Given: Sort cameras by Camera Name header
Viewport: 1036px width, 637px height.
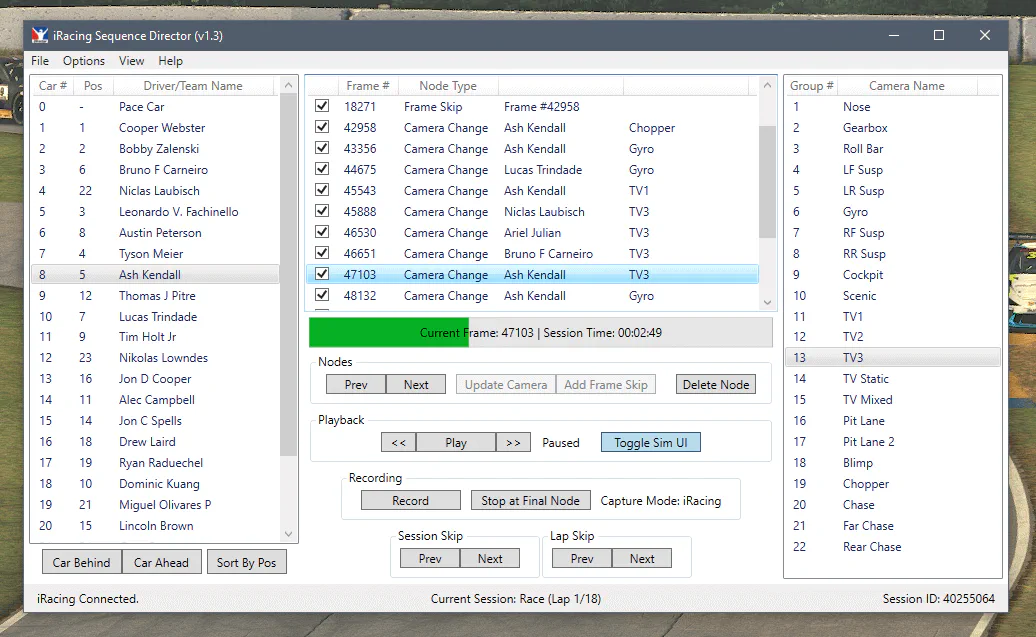Looking at the screenshot, I should [906, 86].
